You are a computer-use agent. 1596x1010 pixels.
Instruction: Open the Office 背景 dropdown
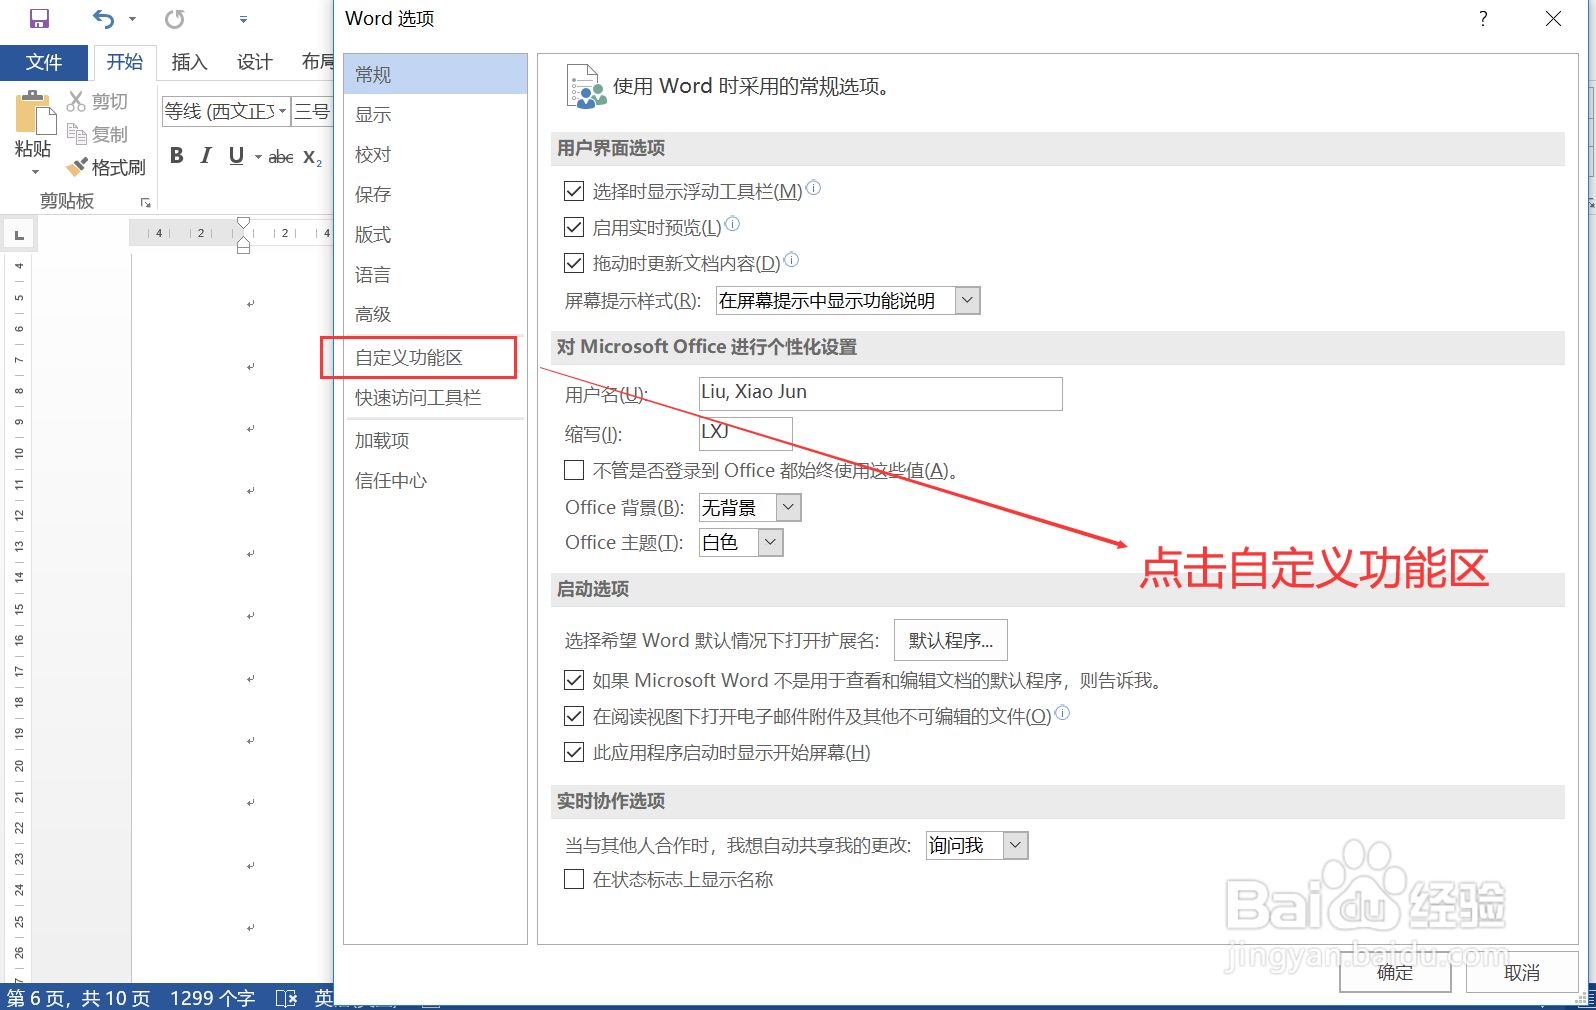(750, 507)
